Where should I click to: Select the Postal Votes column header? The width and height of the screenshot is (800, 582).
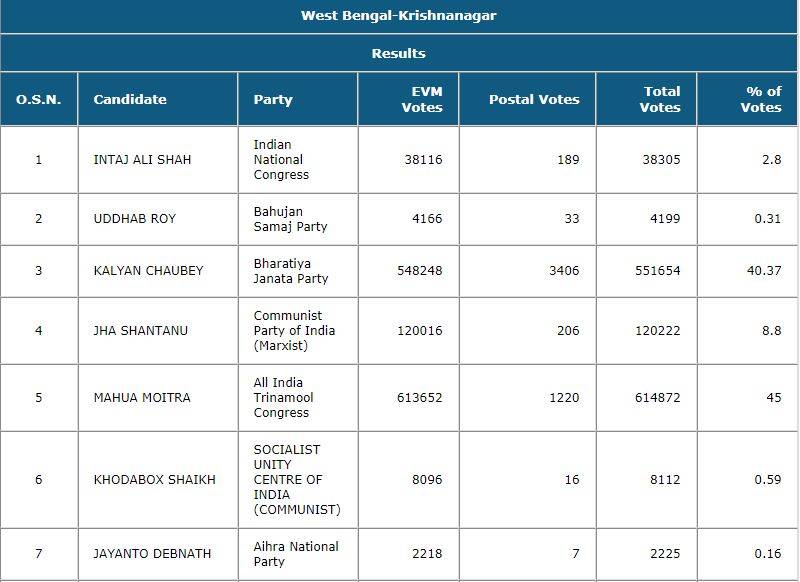tap(534, 99)
